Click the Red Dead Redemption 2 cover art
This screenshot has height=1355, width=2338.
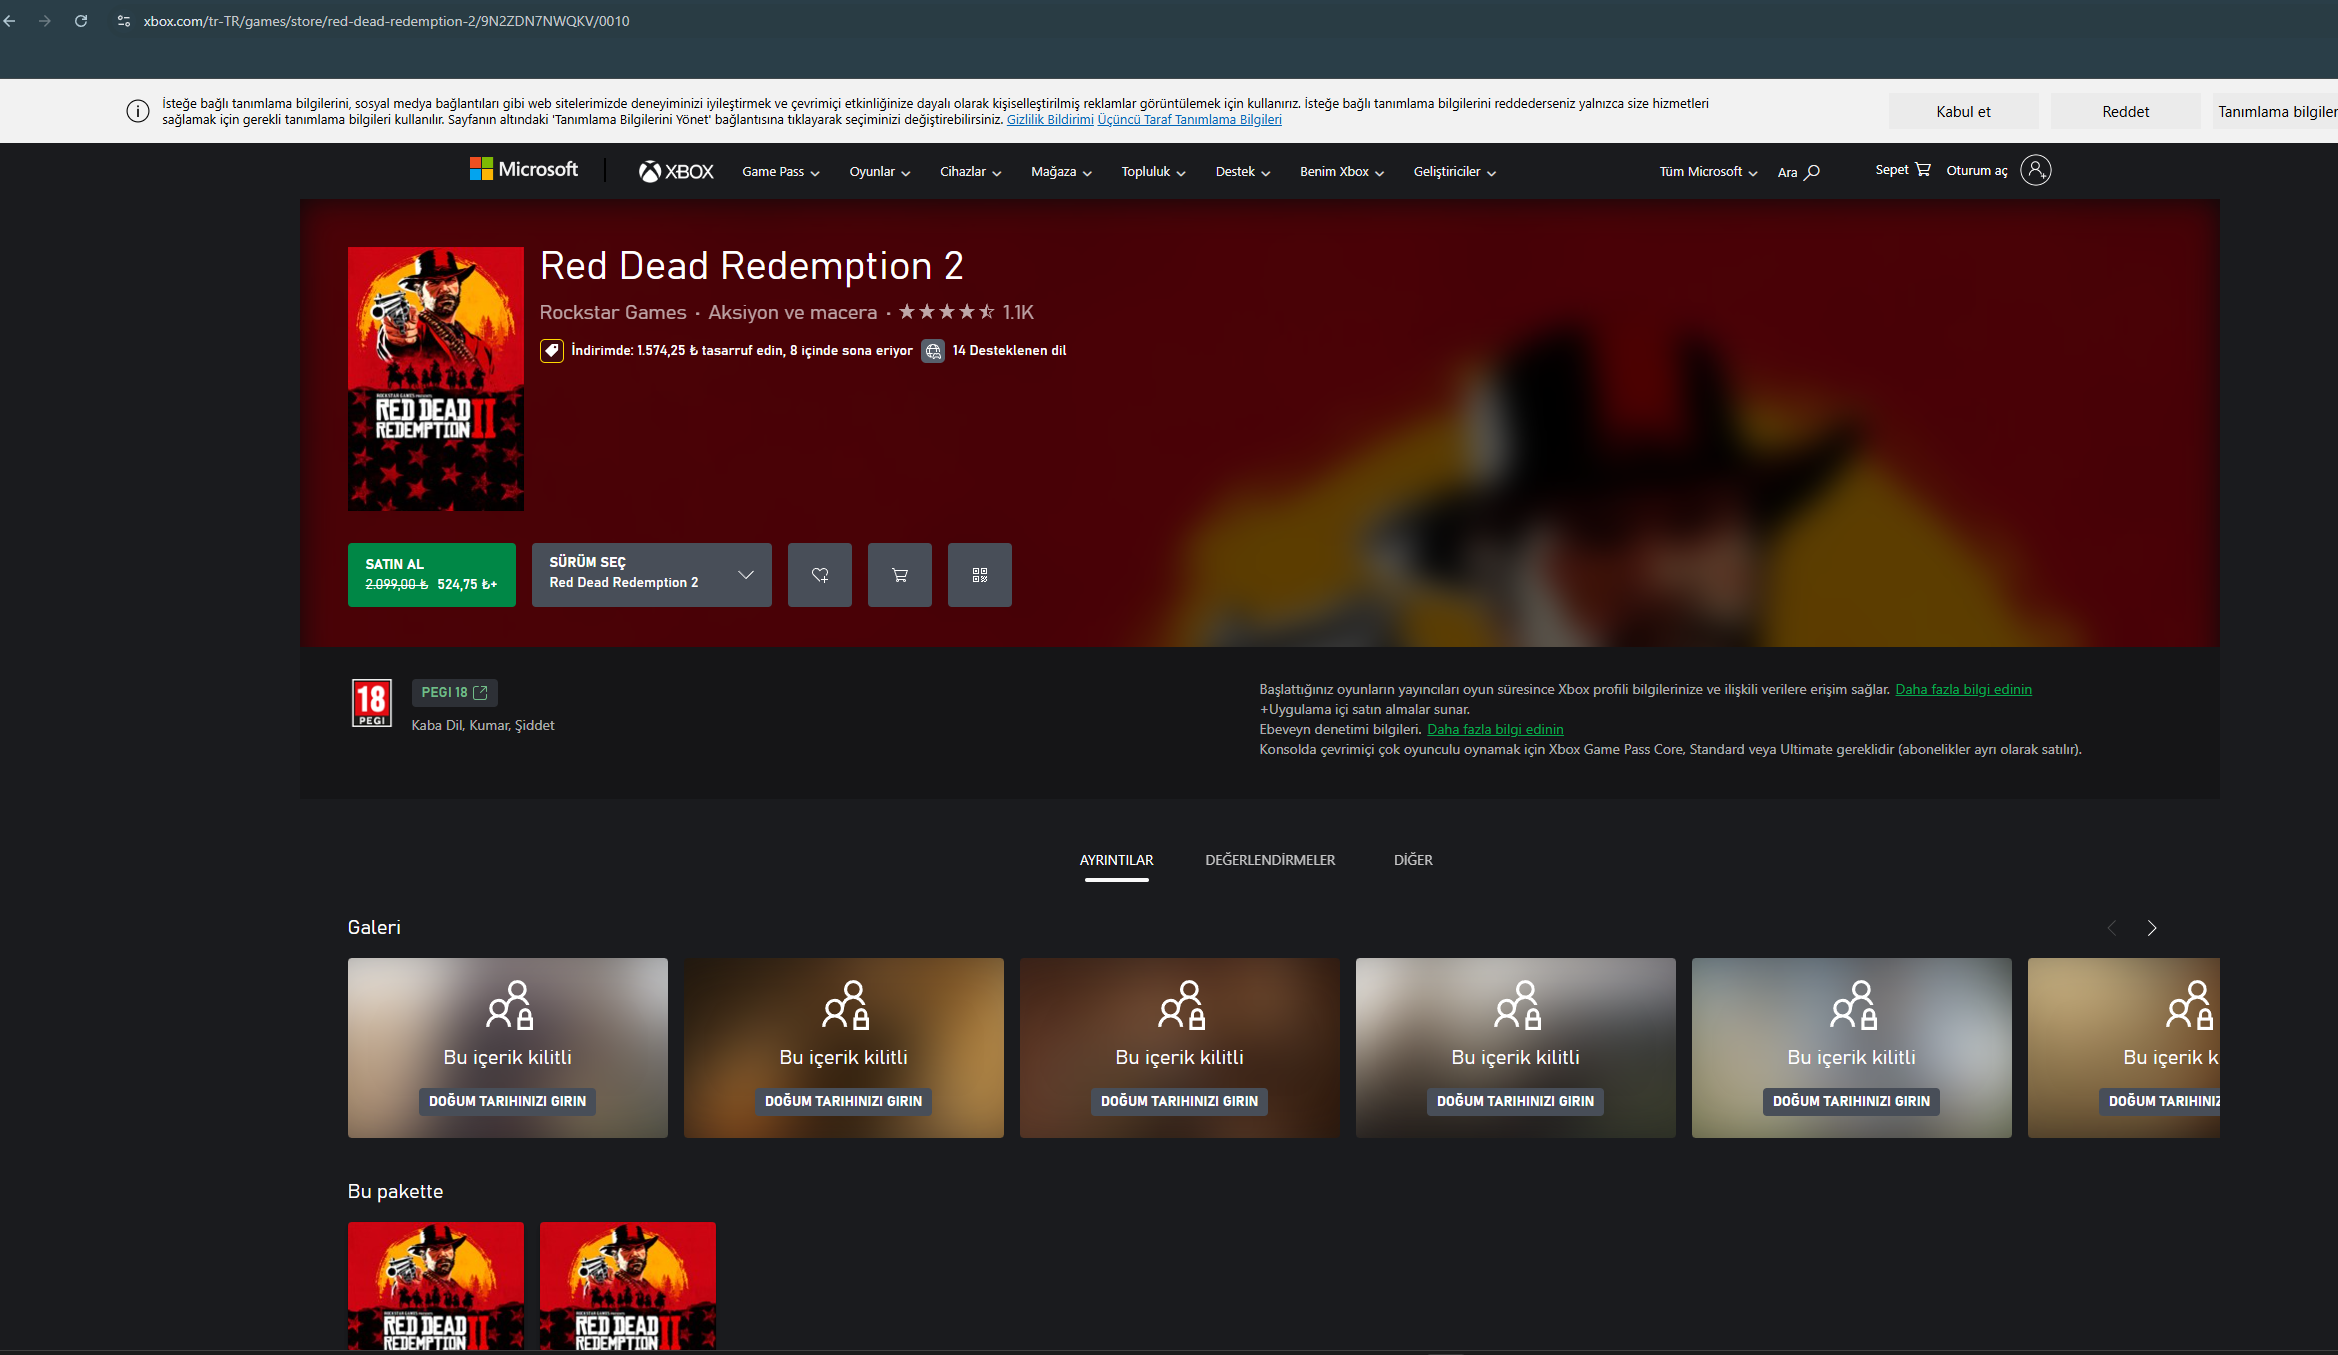(x=436, y=379)
